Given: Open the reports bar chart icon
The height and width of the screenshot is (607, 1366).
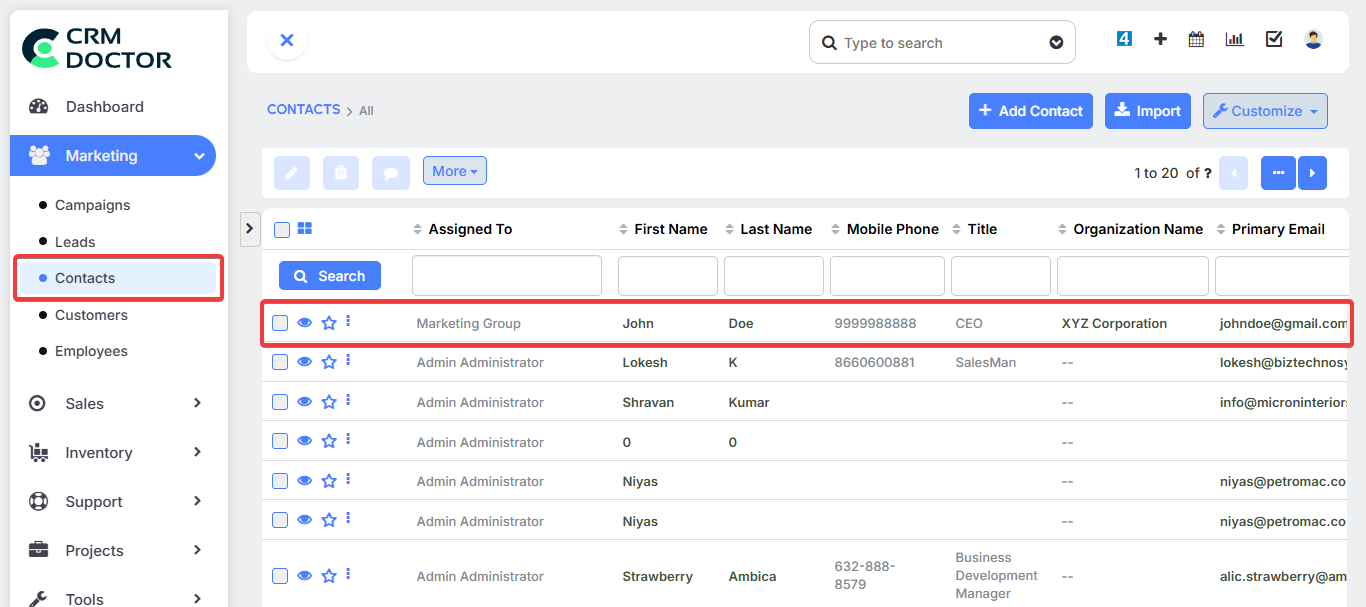Looking at the screenshot, I should [x=1234, y=40].
